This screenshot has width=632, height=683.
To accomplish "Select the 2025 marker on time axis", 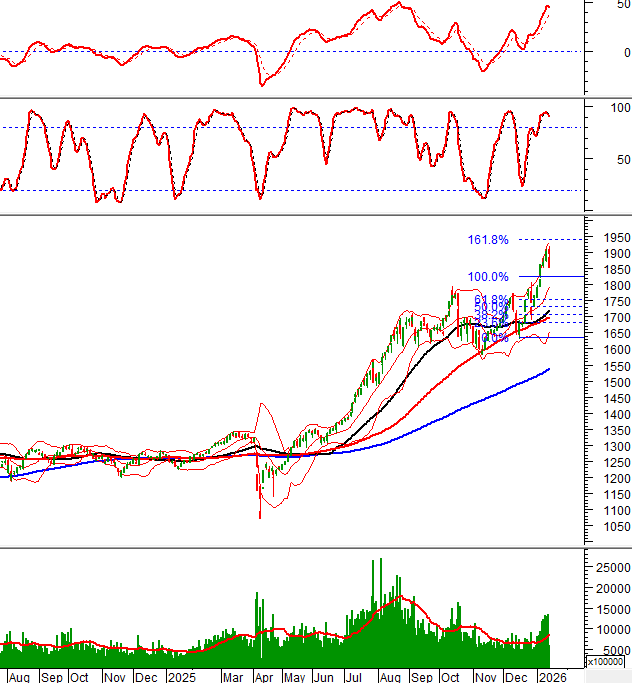I will coord(182,676).
